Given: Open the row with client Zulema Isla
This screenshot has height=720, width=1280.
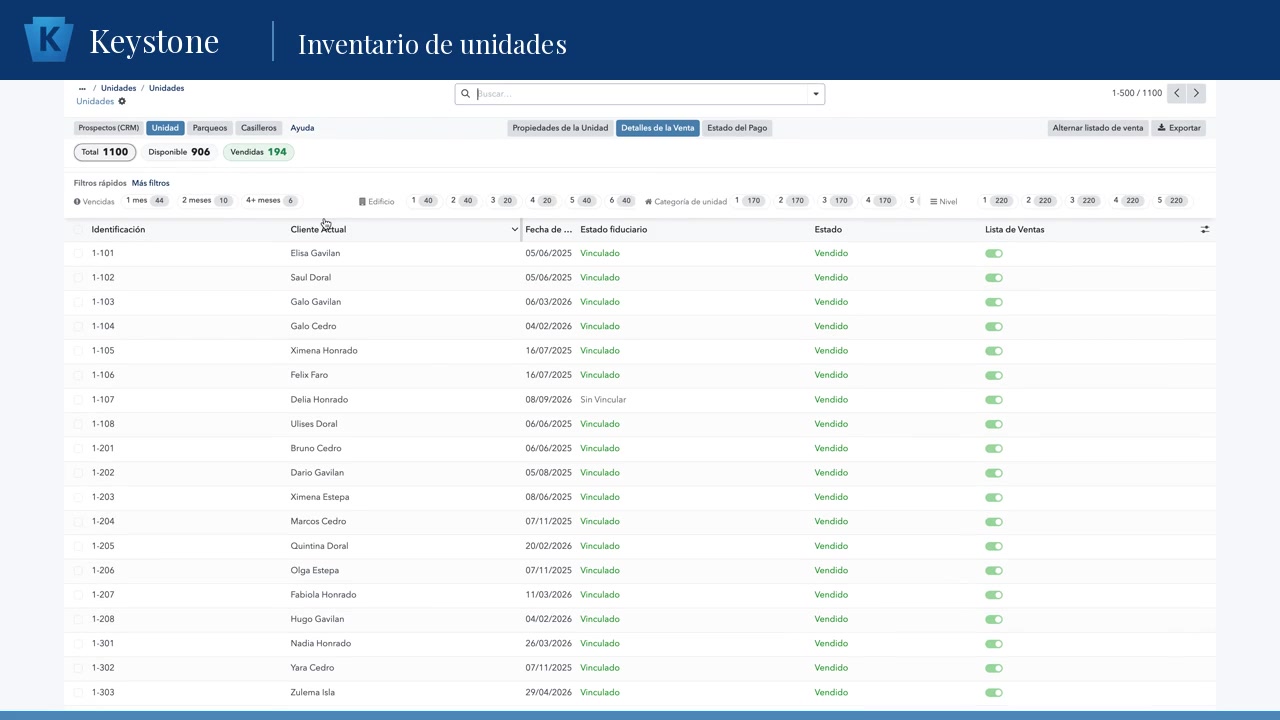Looking at the screenshot, I should 640,692.
